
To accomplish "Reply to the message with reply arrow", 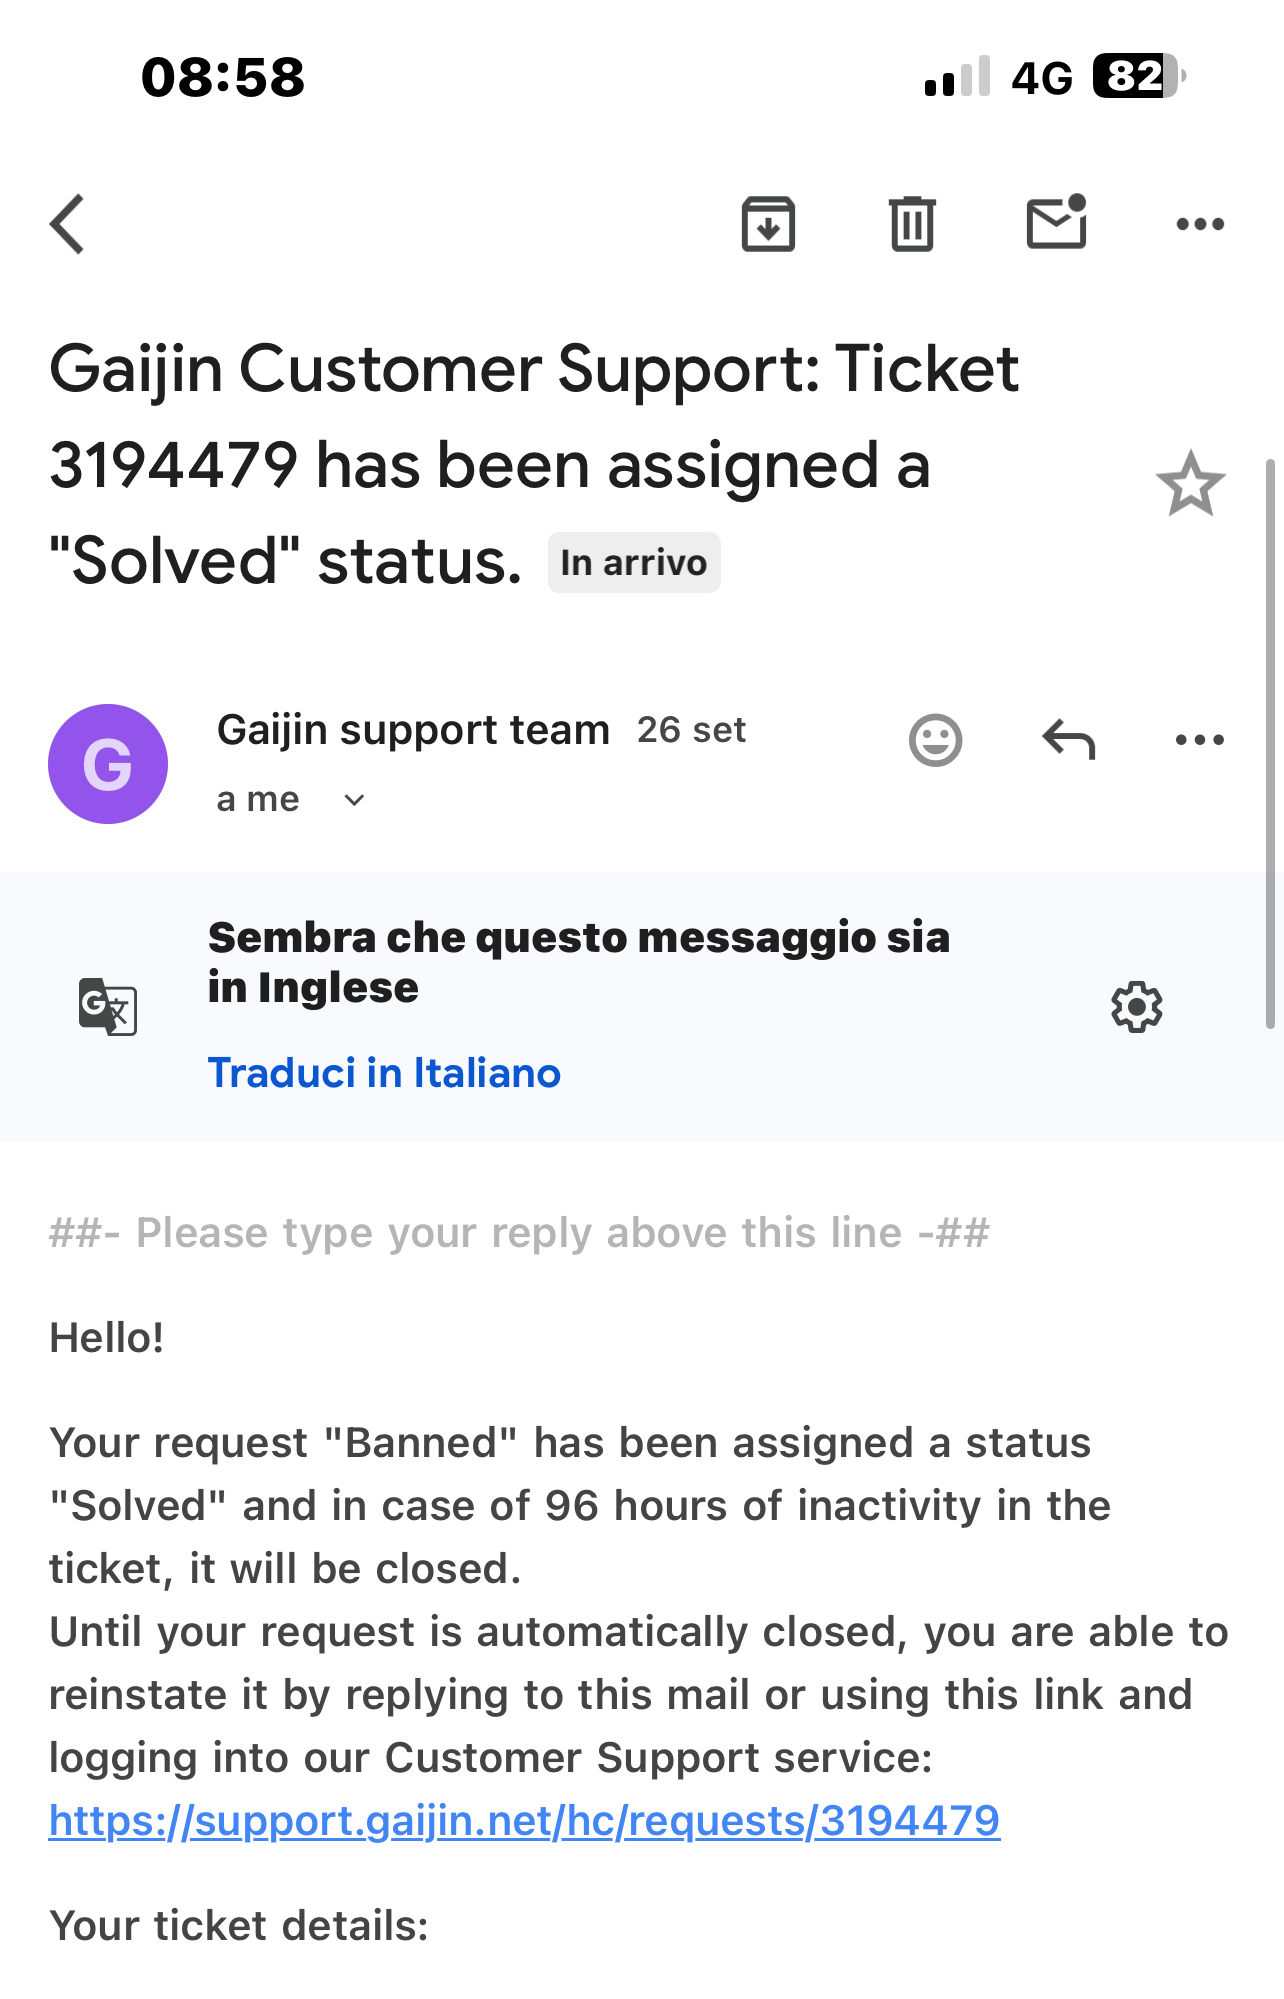I will (x=1068, y=740).
